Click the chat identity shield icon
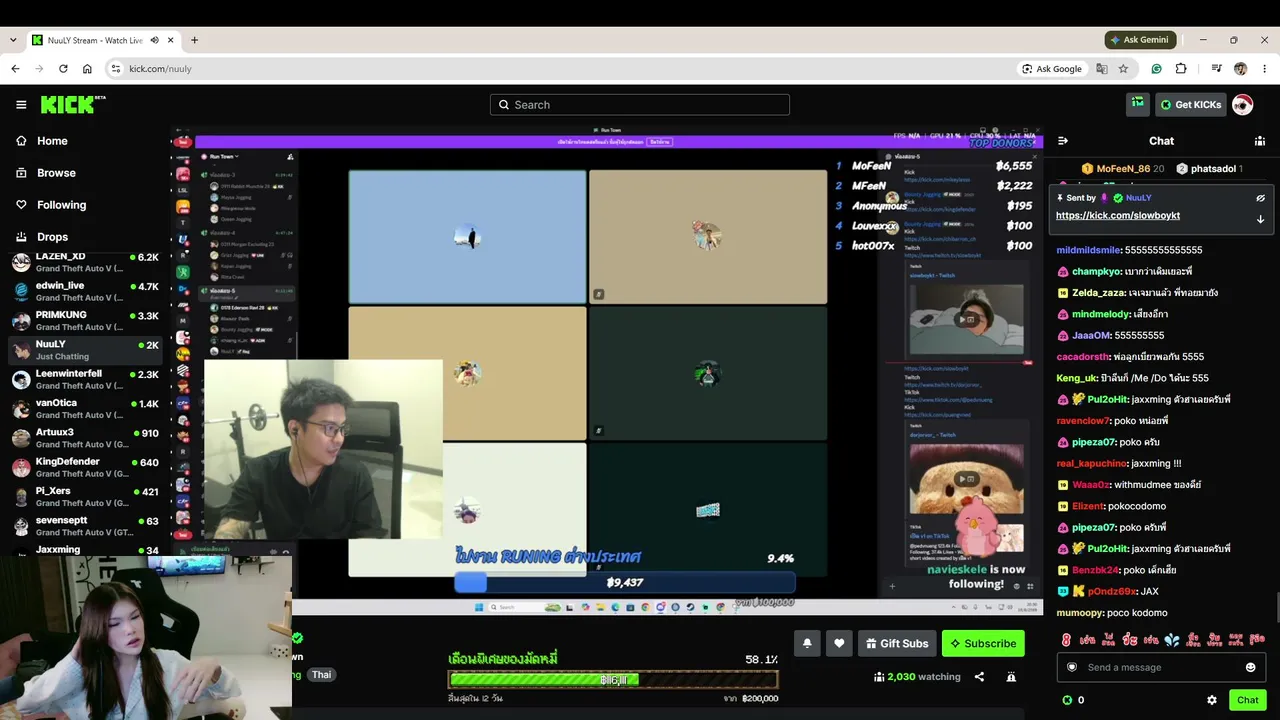Viewport: 1280px width, 720px height. 1072,667
